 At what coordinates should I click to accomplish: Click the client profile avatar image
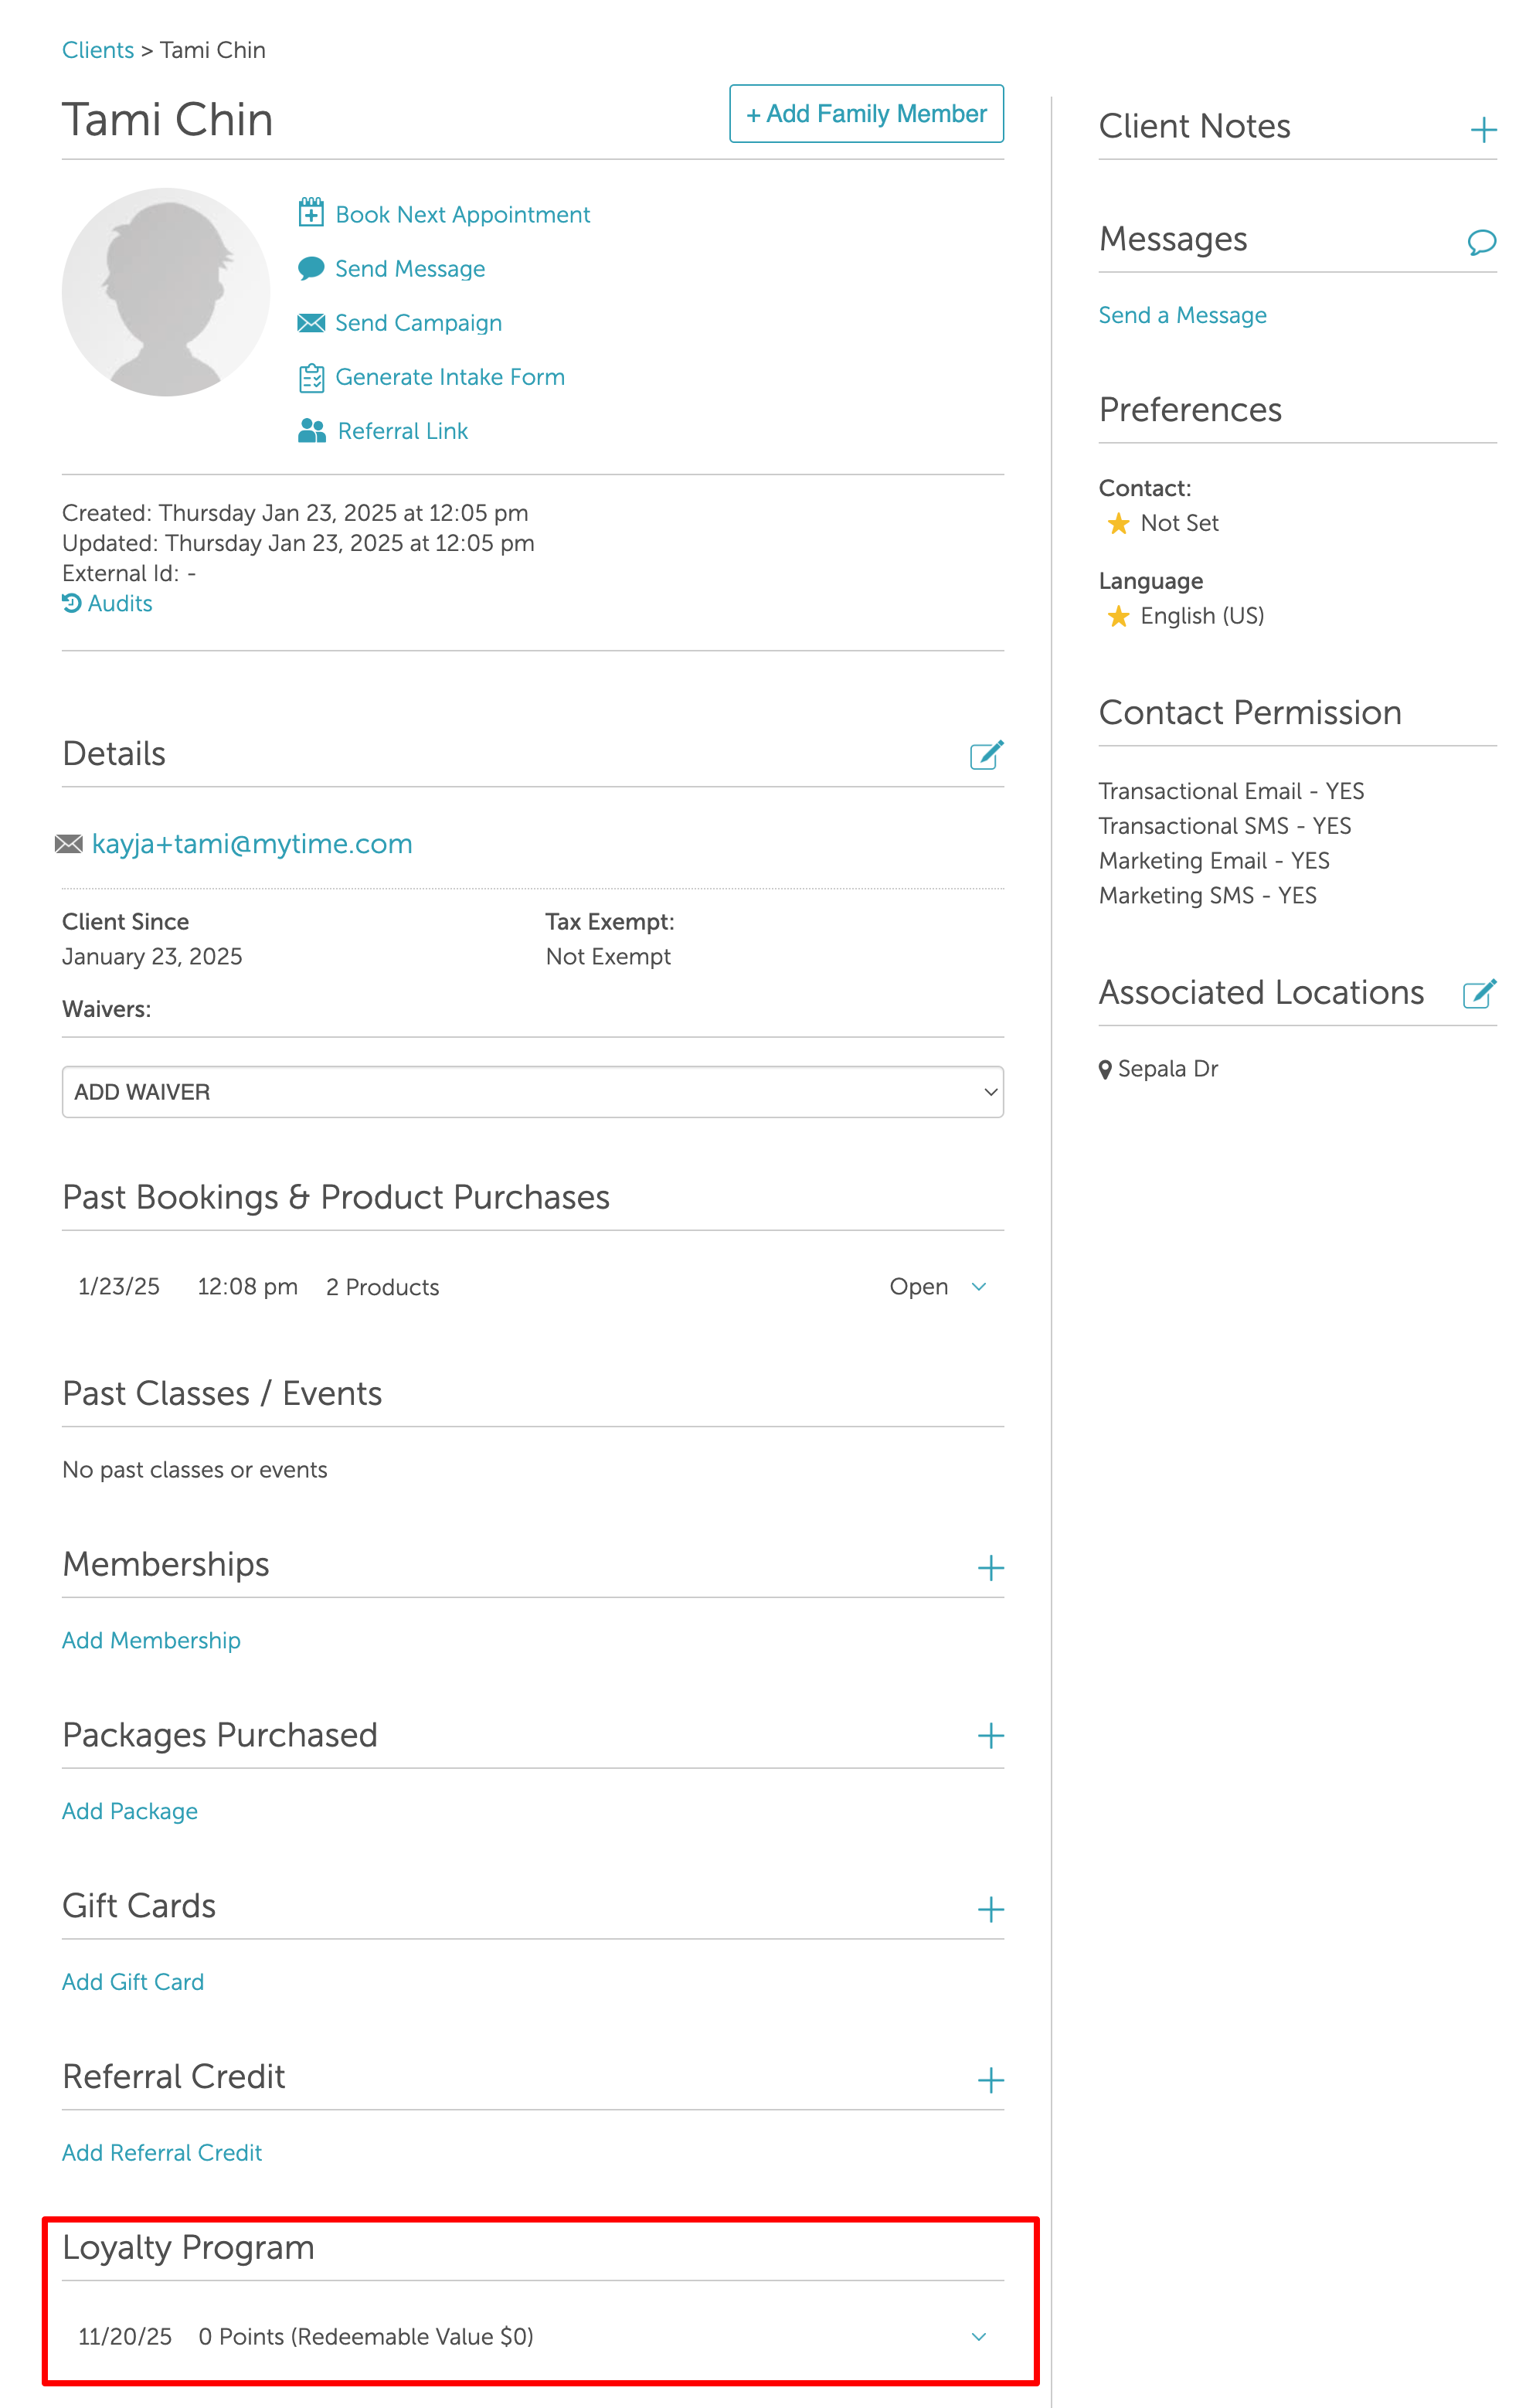coord(166,292)
